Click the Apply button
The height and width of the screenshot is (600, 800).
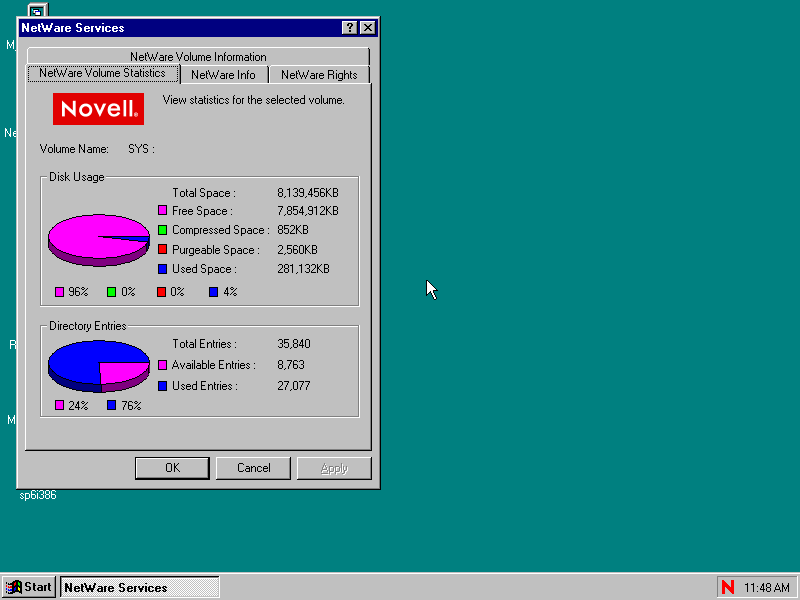pos(334,468)
